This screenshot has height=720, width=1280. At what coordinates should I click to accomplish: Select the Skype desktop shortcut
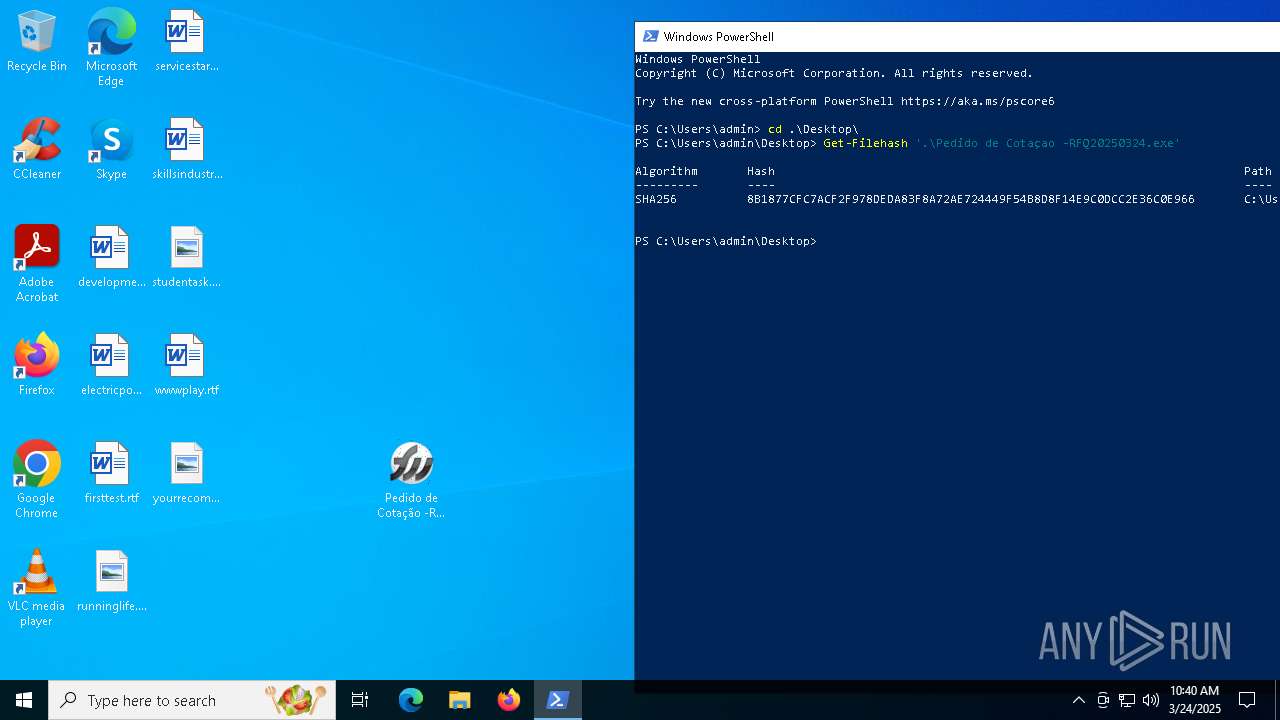click(111, 150)
